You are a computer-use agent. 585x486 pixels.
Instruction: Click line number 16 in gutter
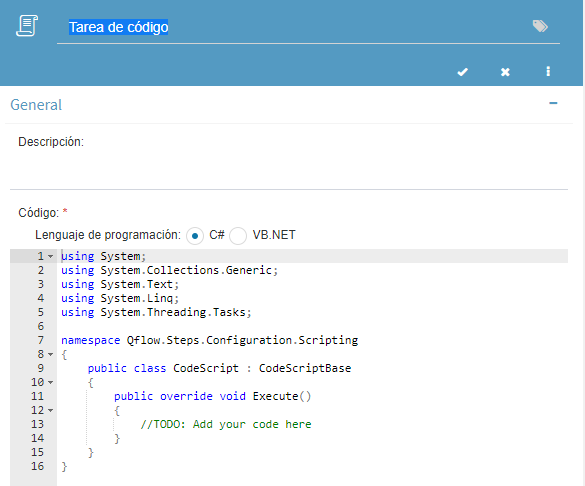[x=37, y=466]
